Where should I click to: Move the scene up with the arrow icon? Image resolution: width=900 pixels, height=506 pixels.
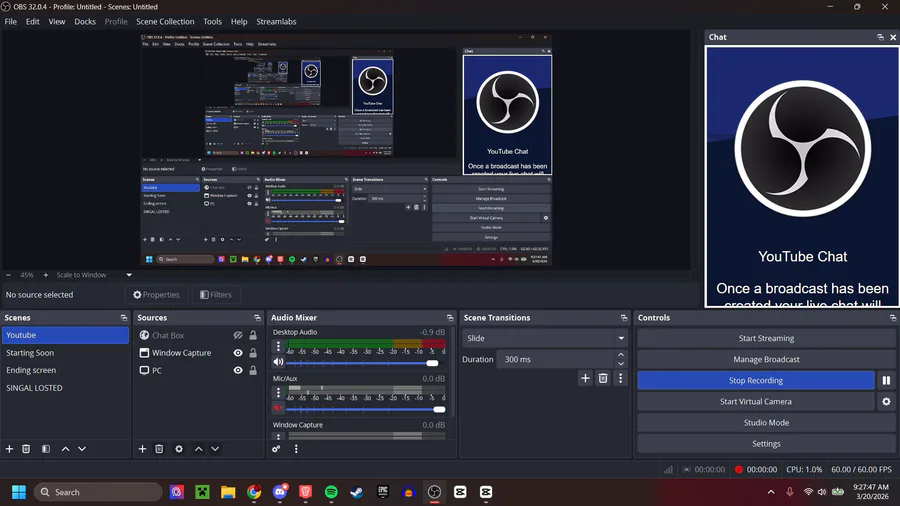65,449
